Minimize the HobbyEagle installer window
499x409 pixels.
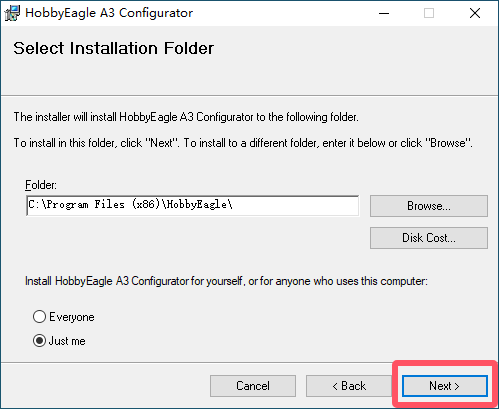pyautogui.click(x=384, y=13)
